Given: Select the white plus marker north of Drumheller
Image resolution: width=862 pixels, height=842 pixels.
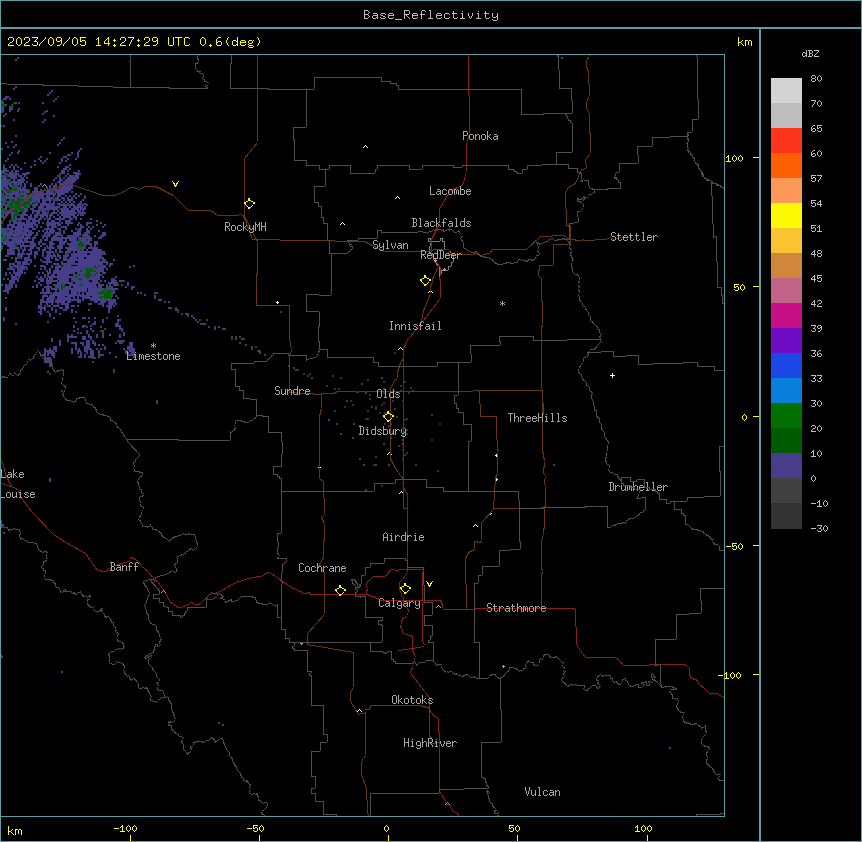Looking at the screenshot, I should pyautogui.click(x=612, y=375).
